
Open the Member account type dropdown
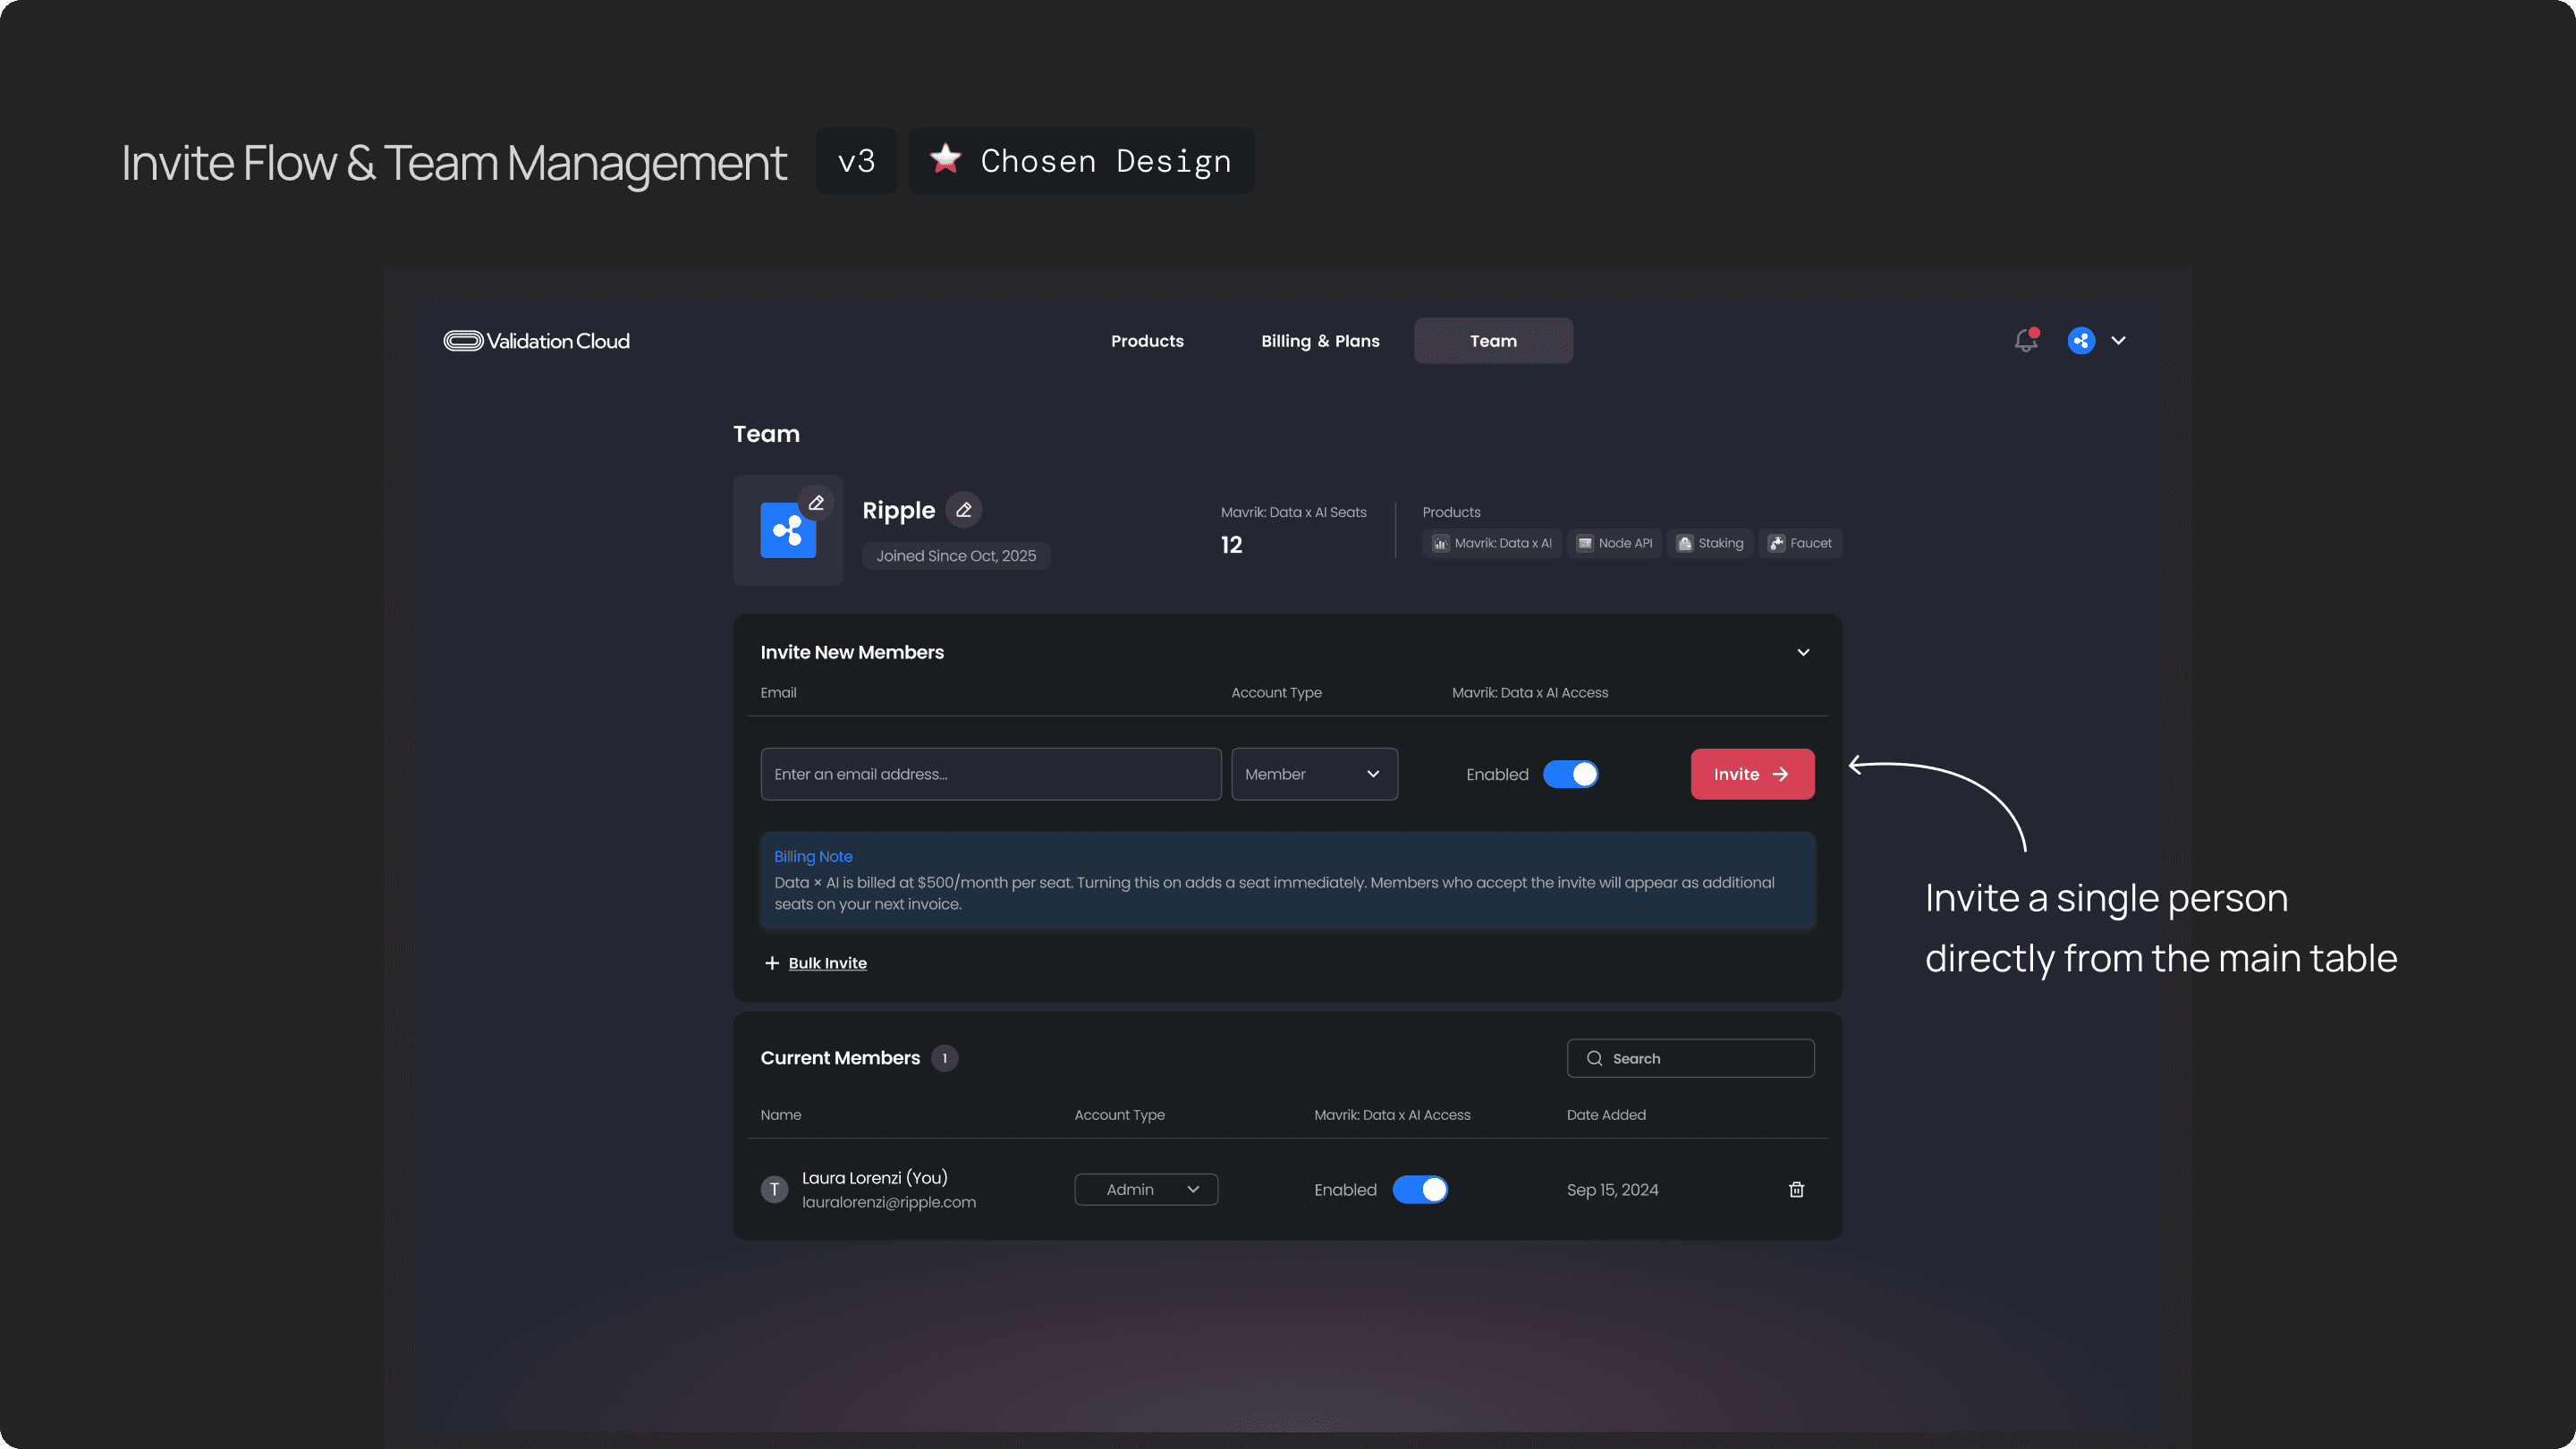1314,774
